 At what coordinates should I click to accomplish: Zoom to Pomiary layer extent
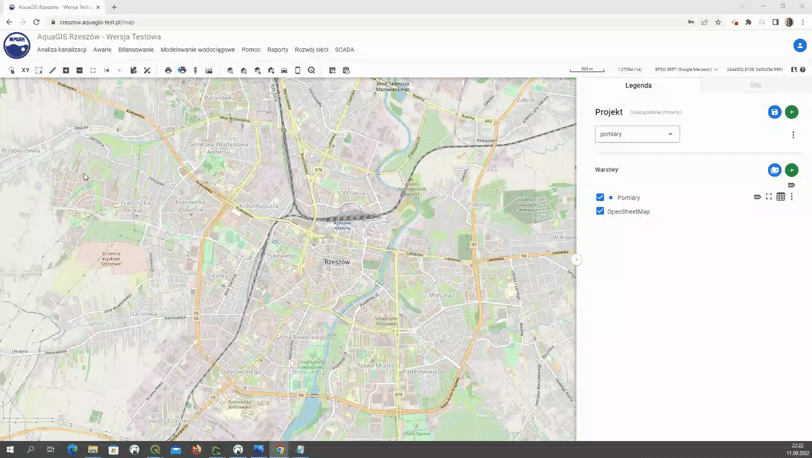pos(769,197)
